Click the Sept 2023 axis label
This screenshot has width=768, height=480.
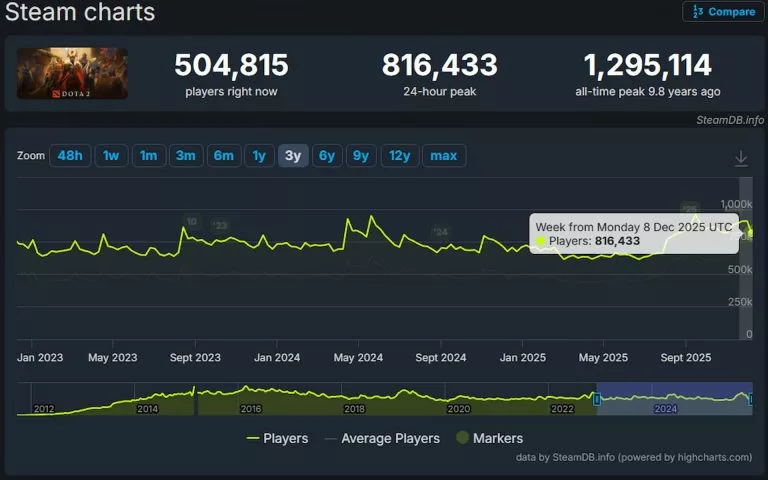point(195,358)
